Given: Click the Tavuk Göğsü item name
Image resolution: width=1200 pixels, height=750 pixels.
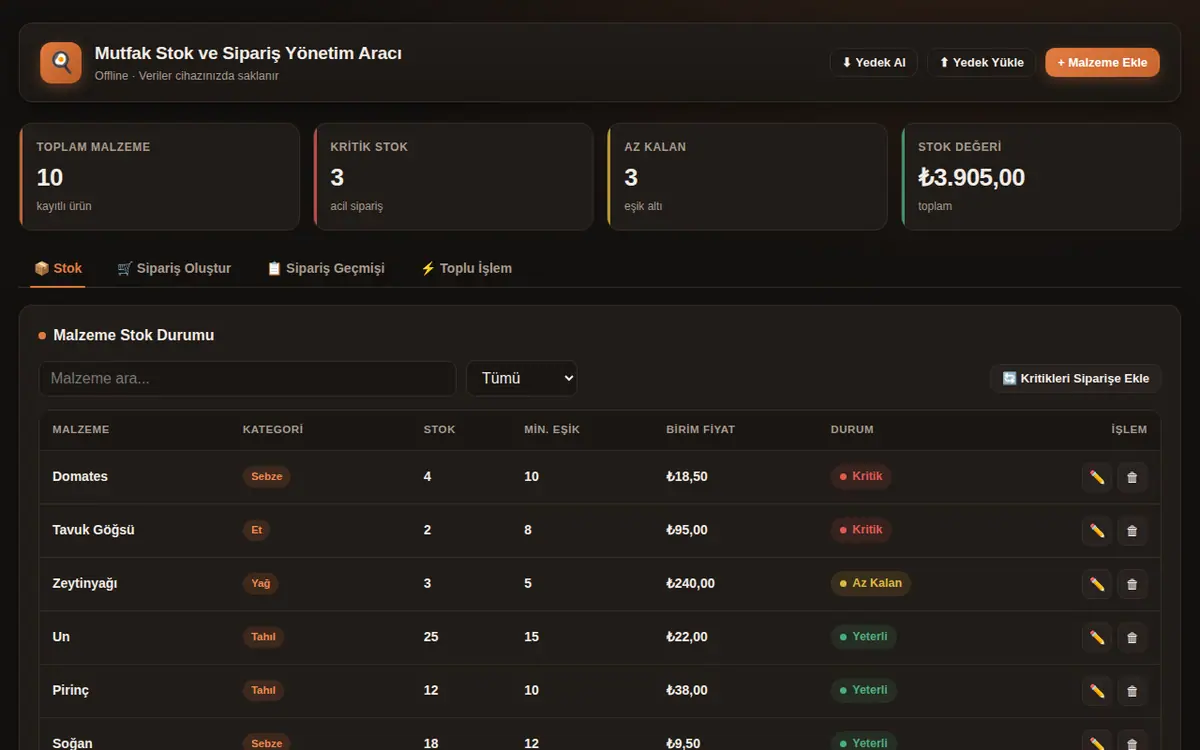Looking at the screenshot, I should tap(93, 530).
